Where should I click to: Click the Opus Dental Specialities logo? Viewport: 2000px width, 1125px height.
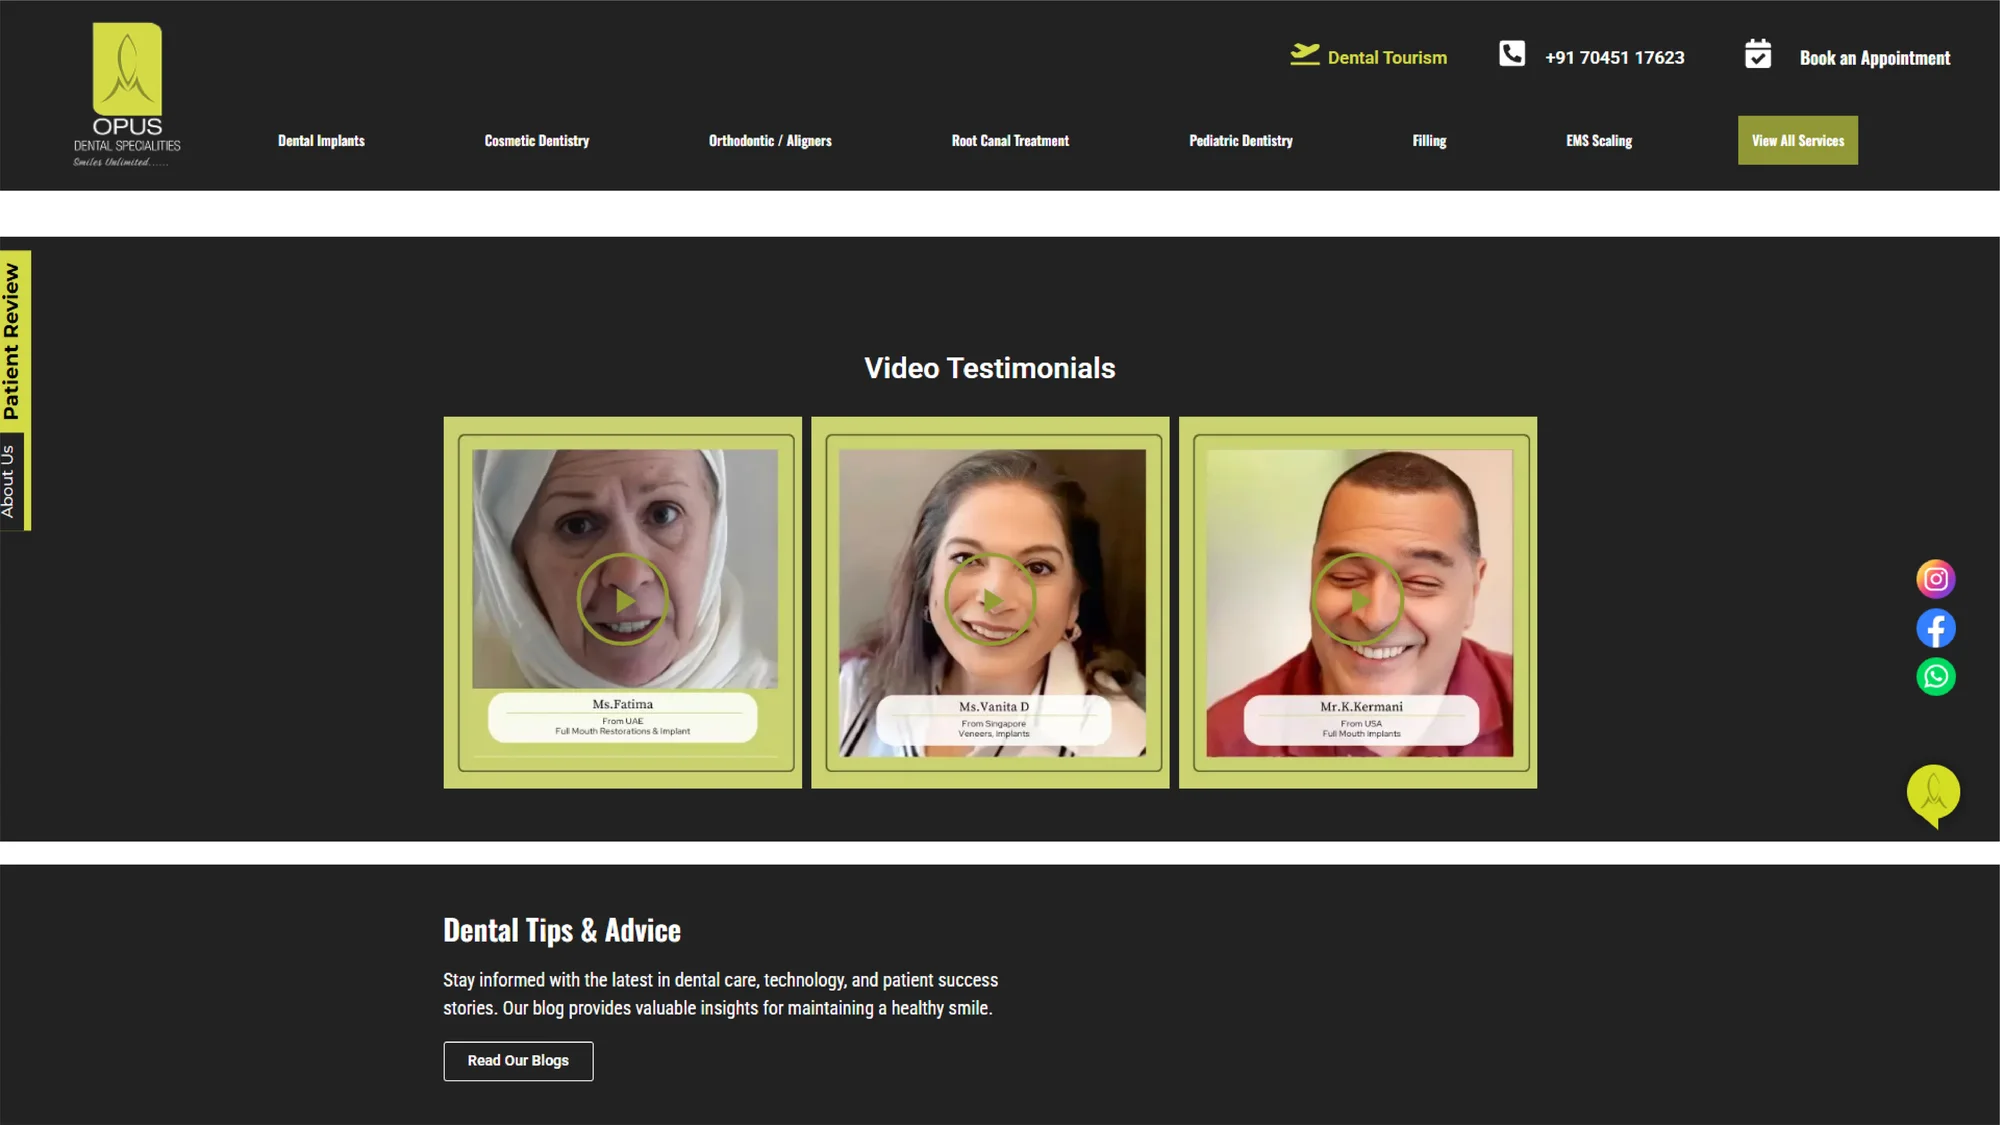coord(127,95)
